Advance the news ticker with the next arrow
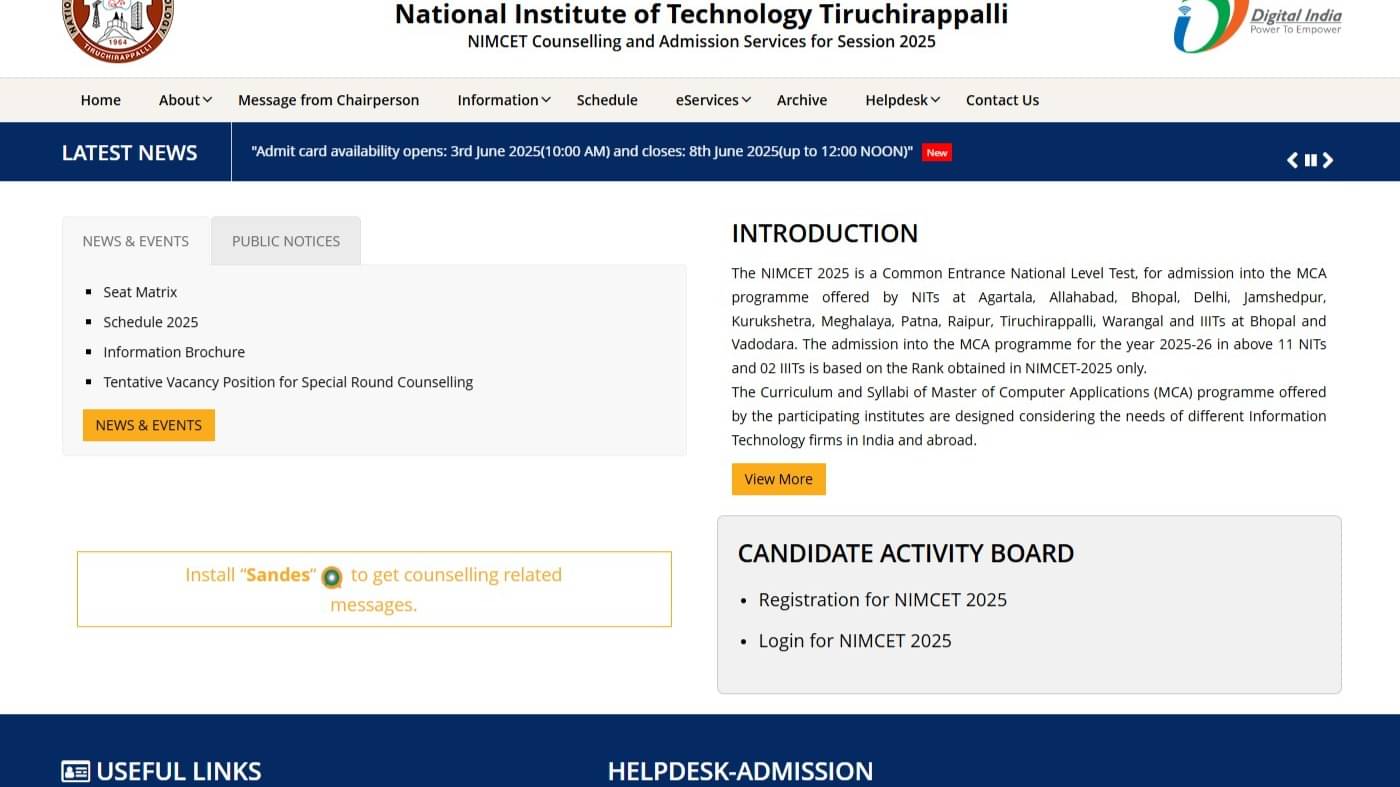The height and width of the screenshot is (787, 1400). click(1328, 160)
